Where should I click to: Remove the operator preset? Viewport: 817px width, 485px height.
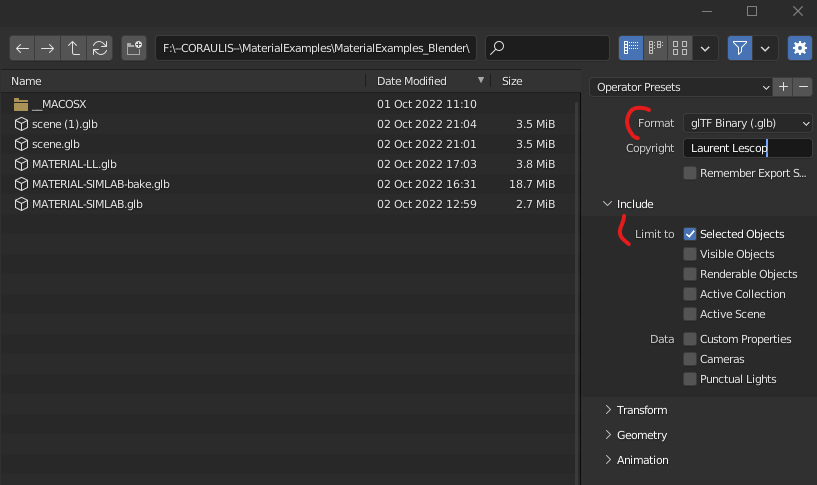[803, 87]
